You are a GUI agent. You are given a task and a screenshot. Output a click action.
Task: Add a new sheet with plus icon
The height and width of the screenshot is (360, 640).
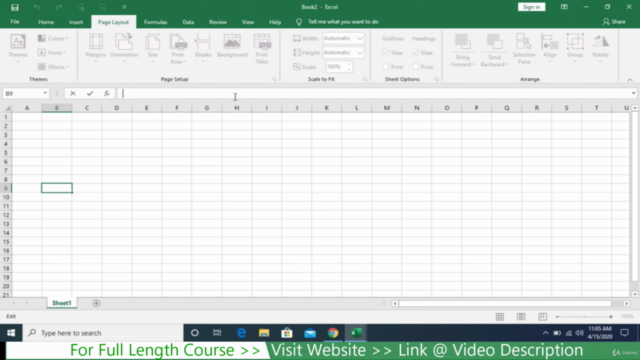point(96,303)
